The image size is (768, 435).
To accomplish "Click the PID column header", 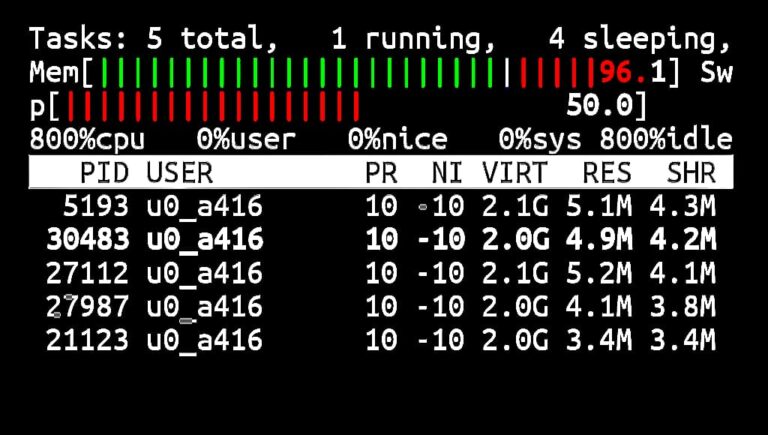I will (x=104, y=172).
